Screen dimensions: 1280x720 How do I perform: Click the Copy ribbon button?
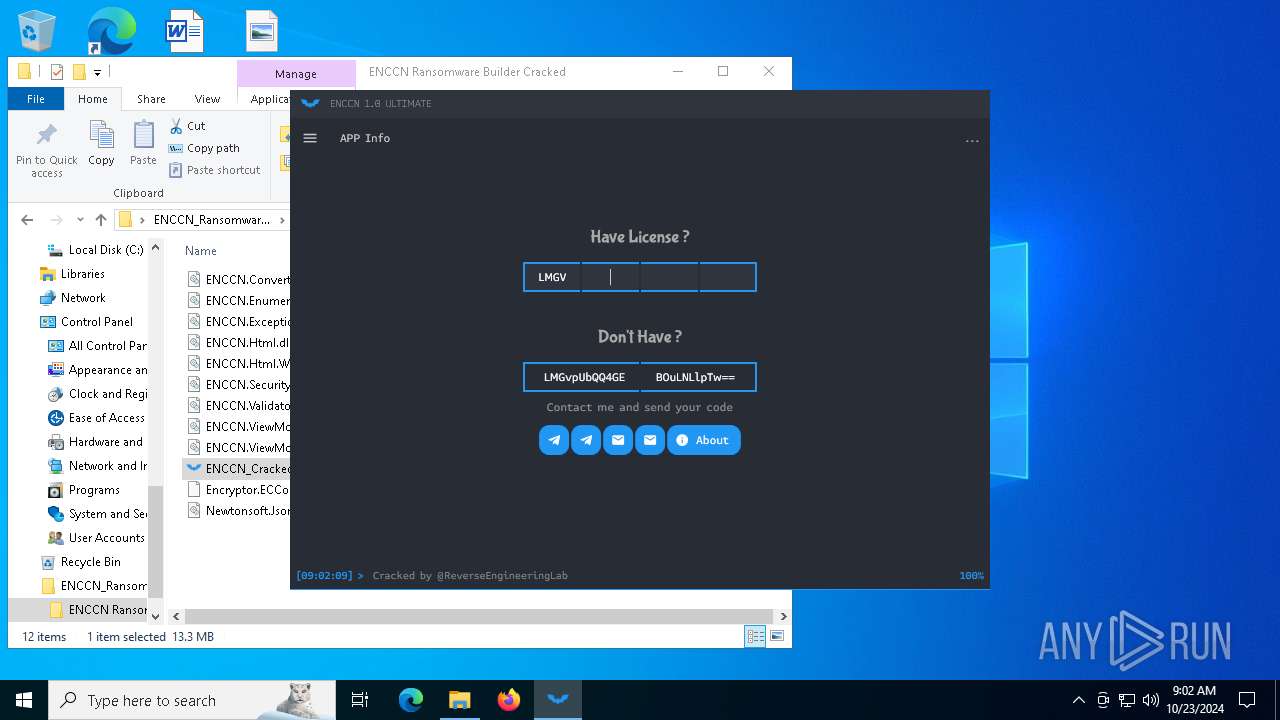(x=101, y=144)
